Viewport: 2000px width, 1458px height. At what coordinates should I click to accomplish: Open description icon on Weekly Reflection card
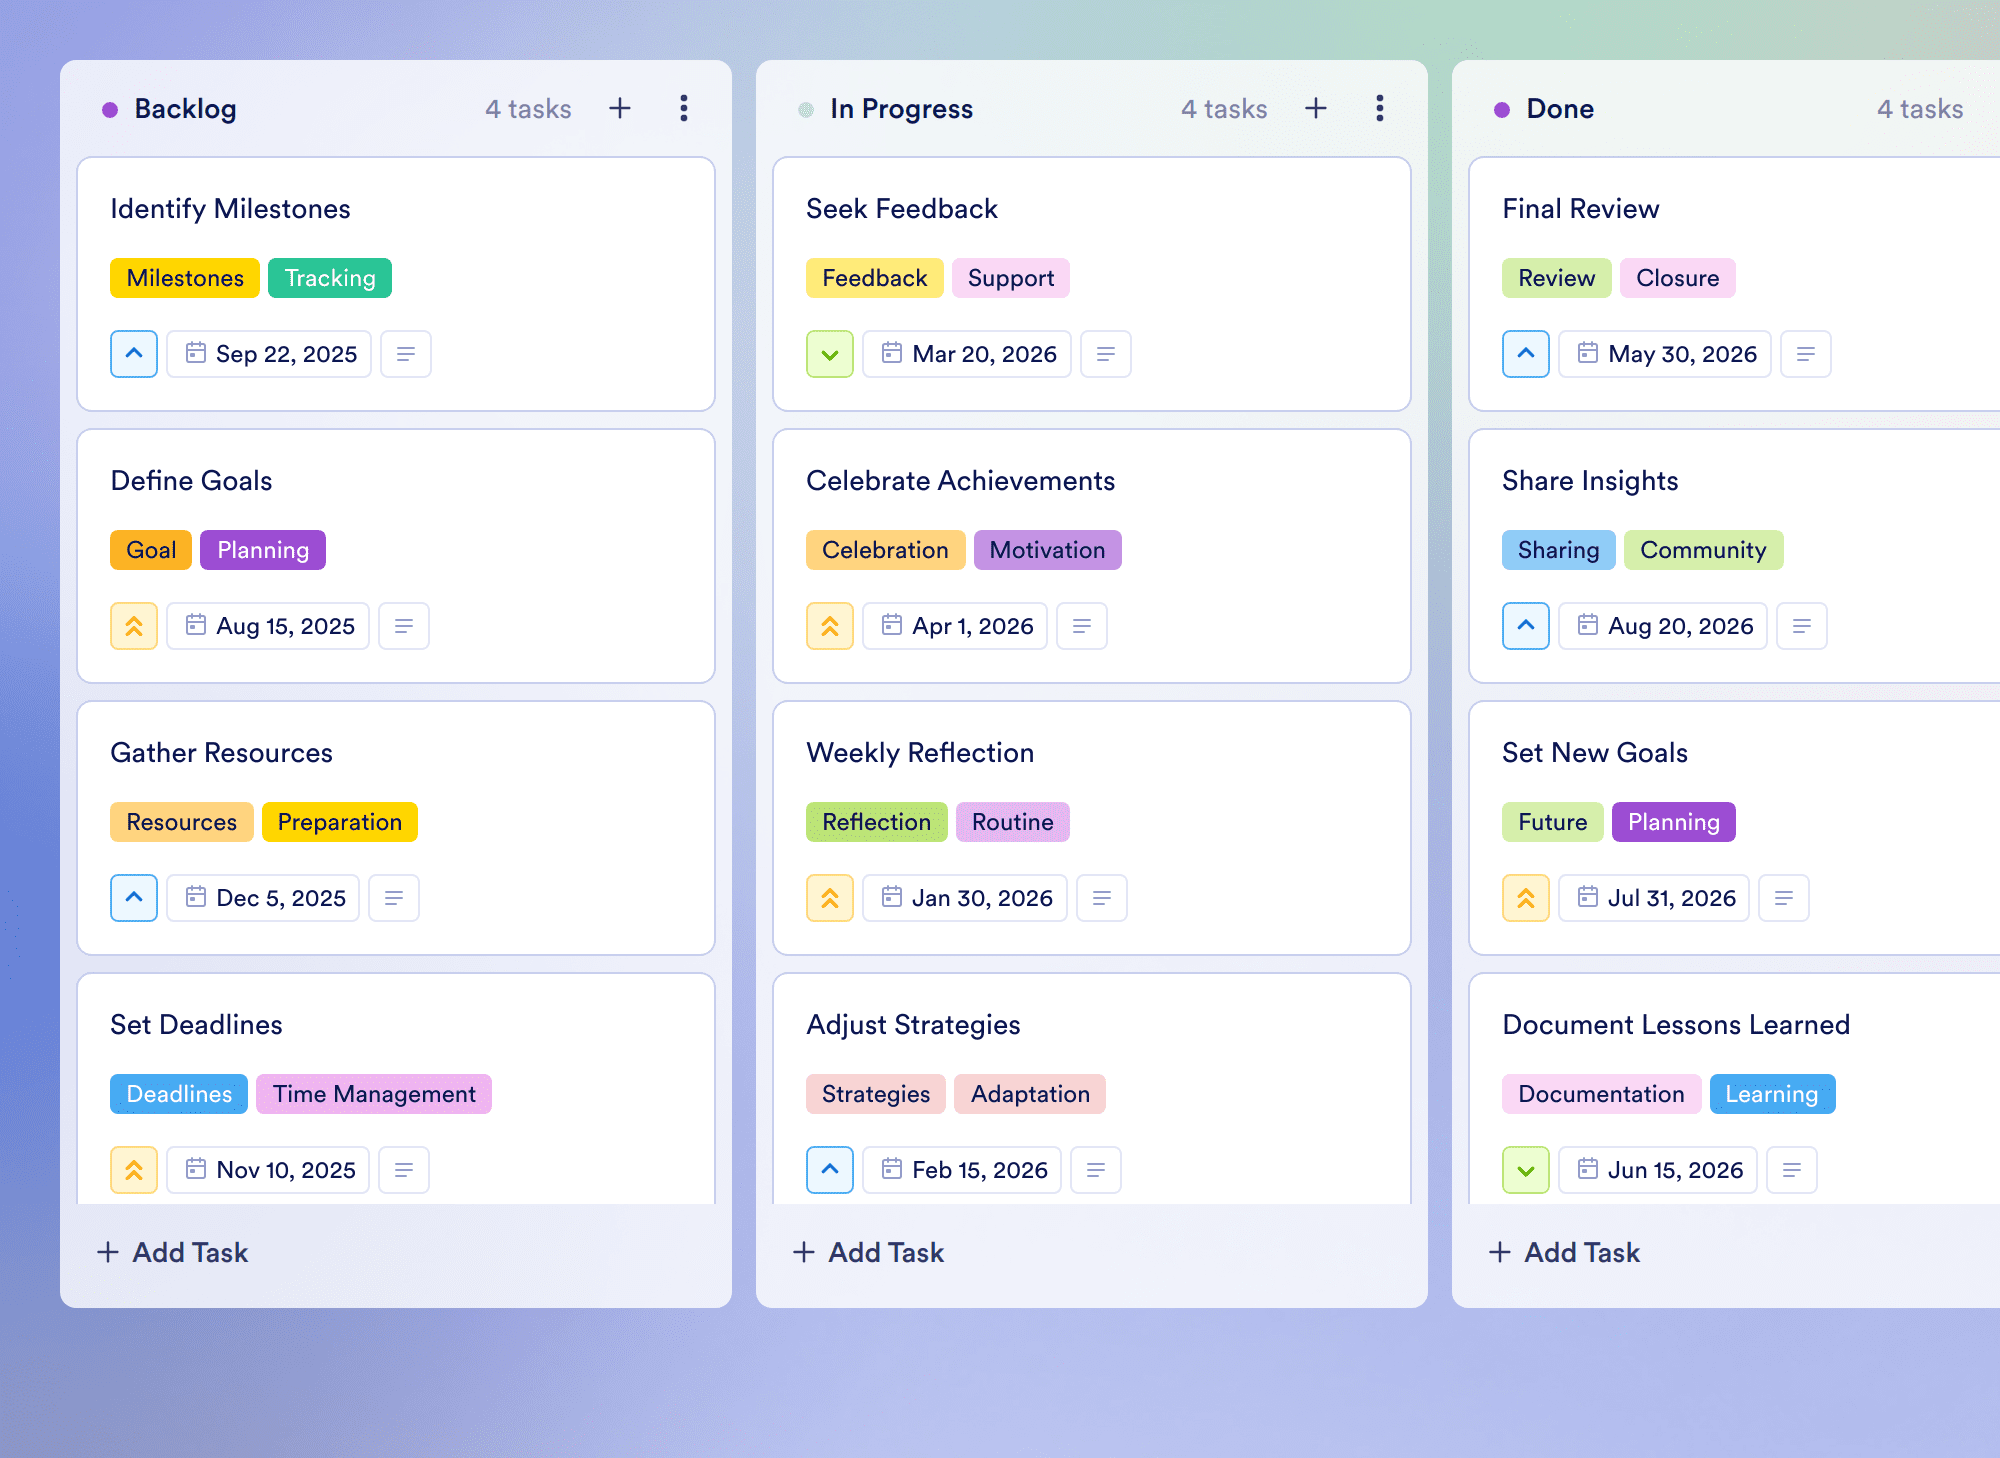coord(1102,898)
